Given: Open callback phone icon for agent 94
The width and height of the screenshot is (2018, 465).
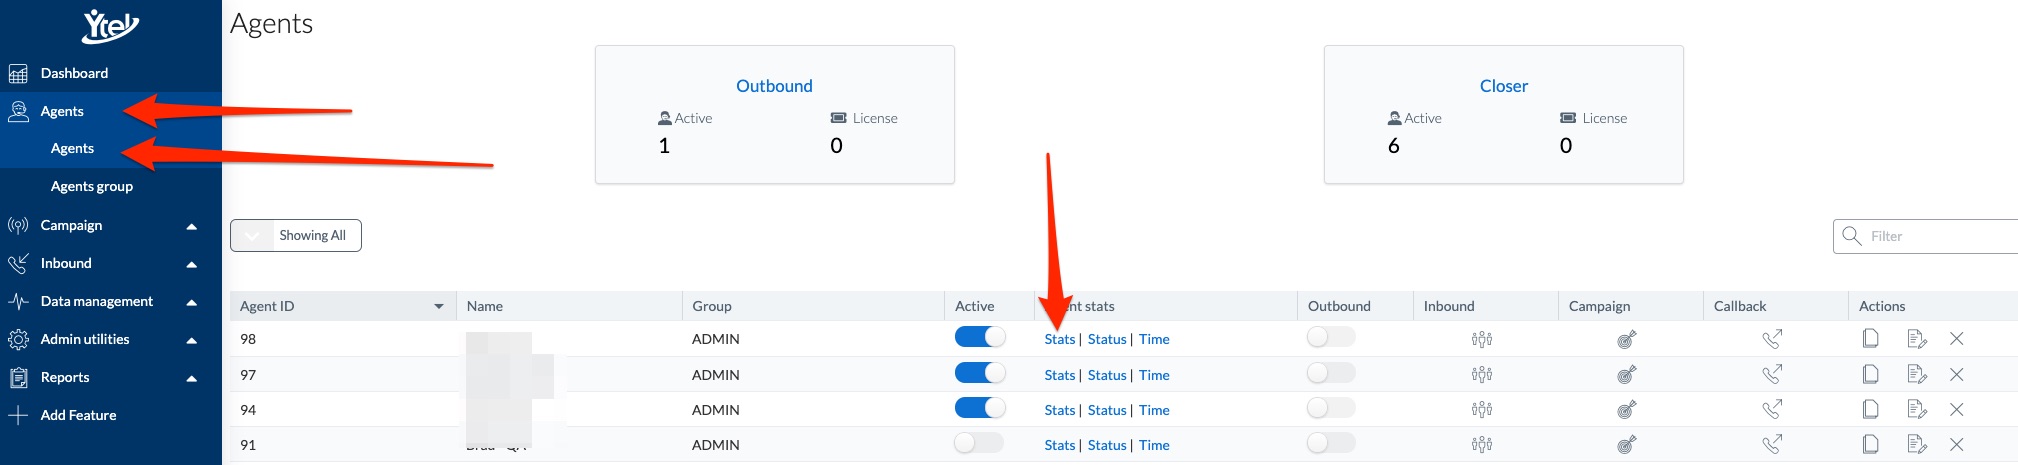Looking at the screenshot, I should coord(1772,410).
